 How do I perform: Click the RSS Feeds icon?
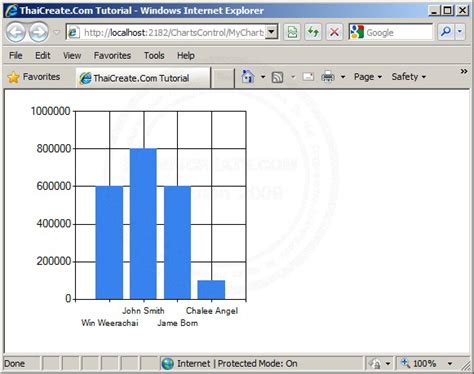click(277, 77)
